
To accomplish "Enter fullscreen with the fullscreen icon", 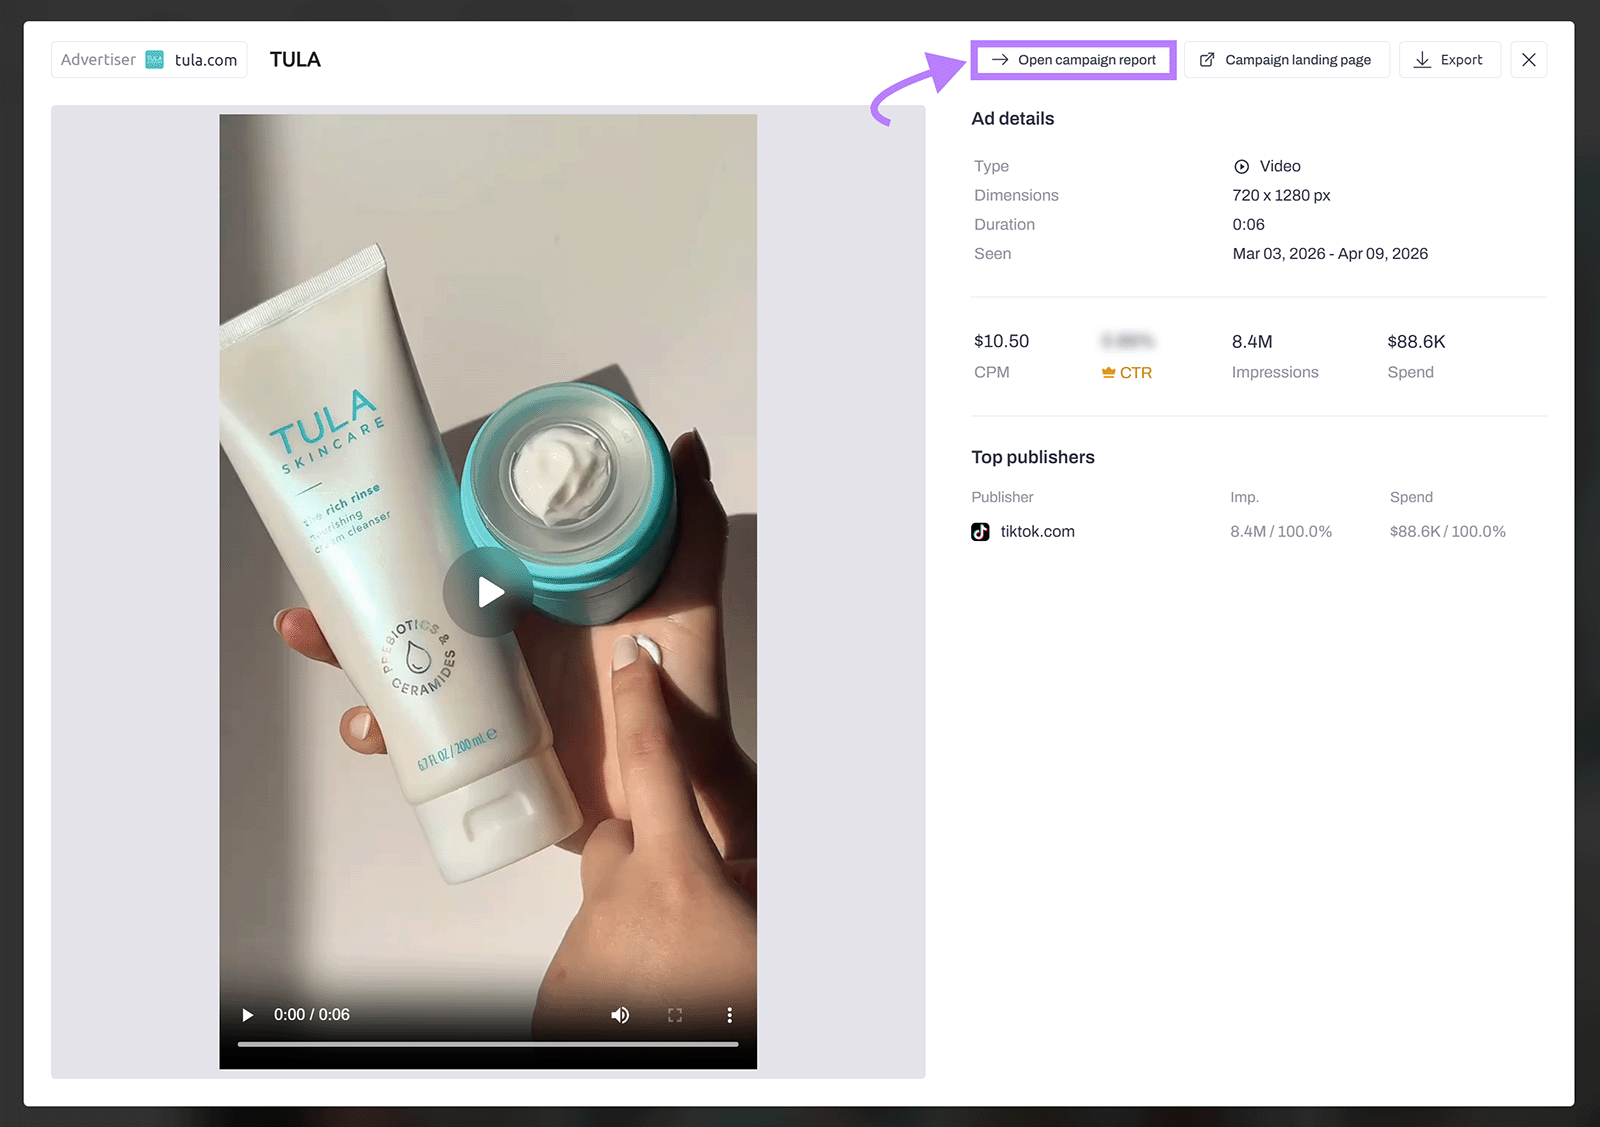I will click(x=675, y=1015).
